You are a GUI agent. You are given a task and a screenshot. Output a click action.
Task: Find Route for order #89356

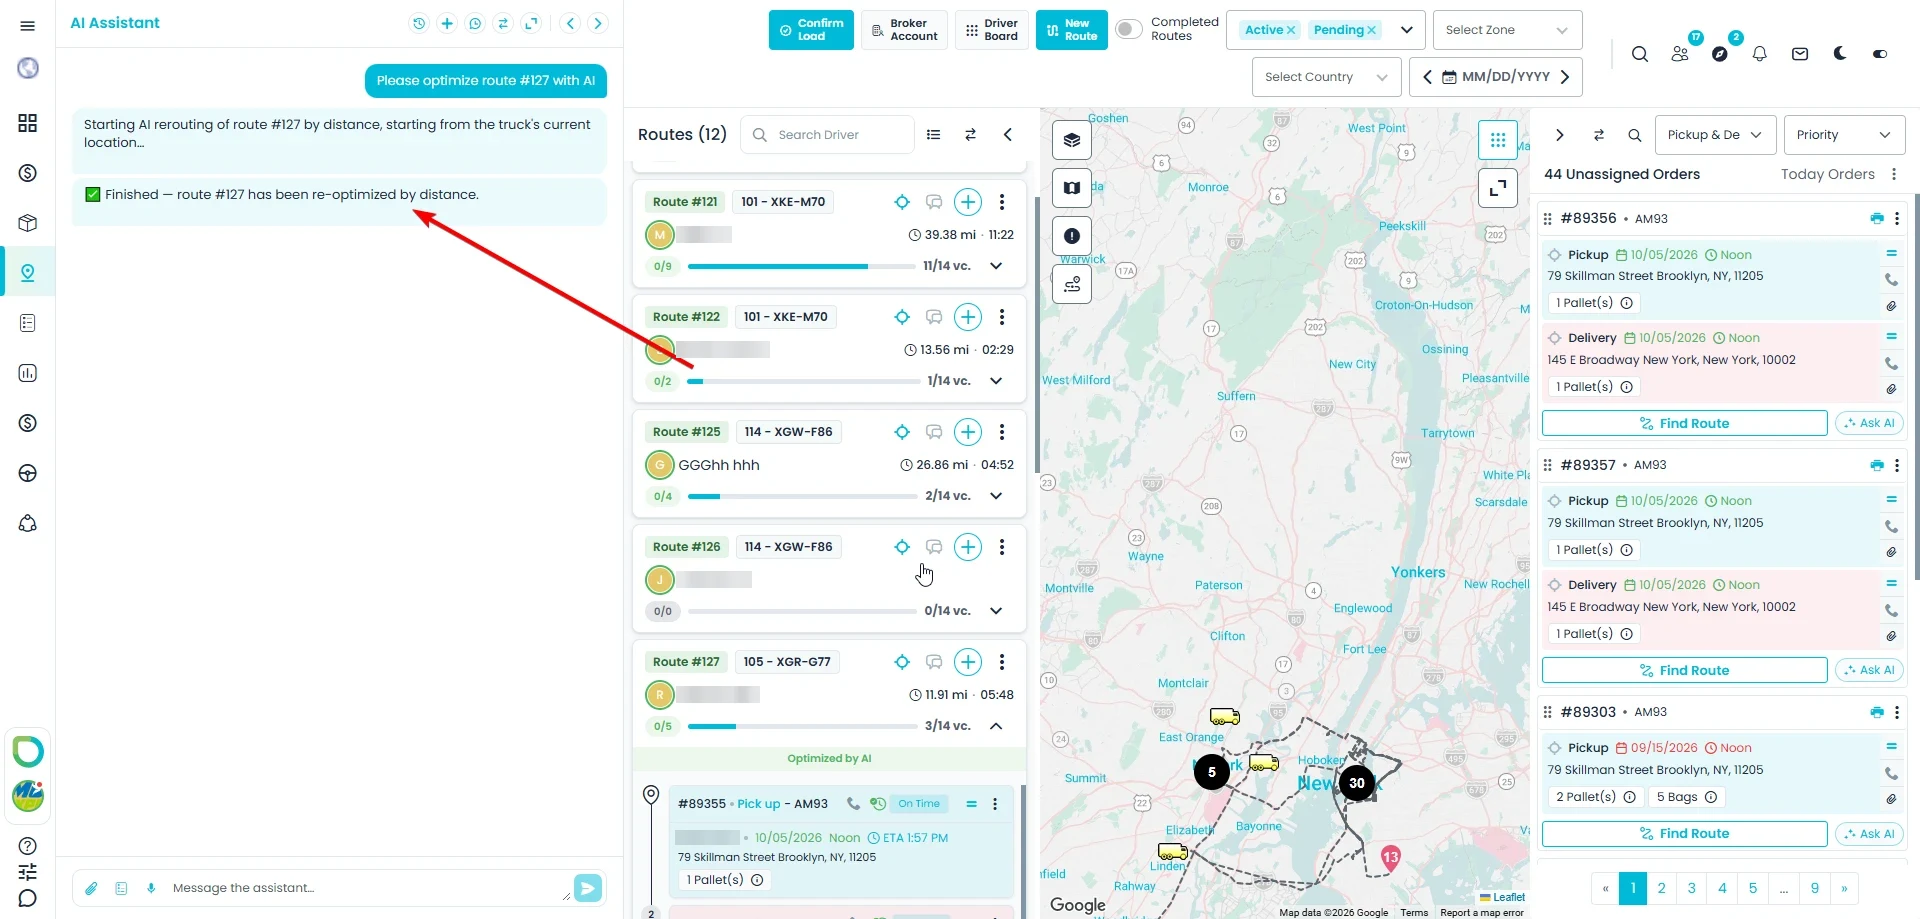(1684, 423)
